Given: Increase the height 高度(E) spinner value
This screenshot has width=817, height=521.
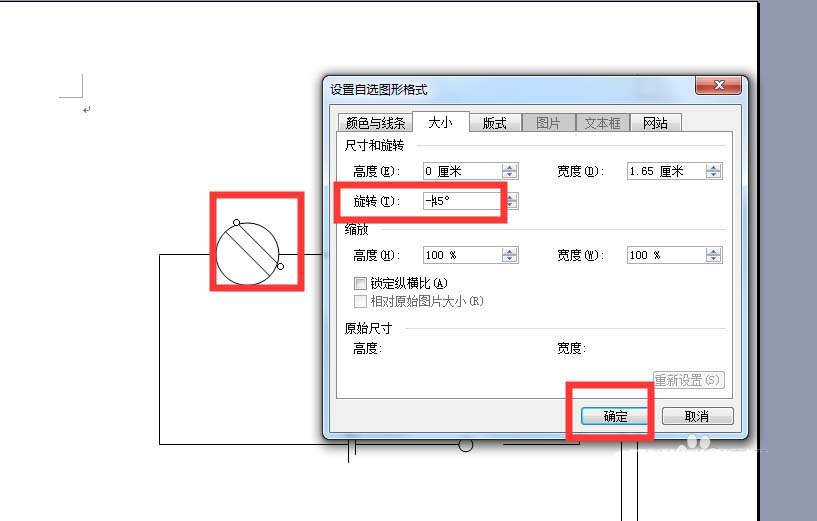Looking at the screenshot, I should coord(510,167).
